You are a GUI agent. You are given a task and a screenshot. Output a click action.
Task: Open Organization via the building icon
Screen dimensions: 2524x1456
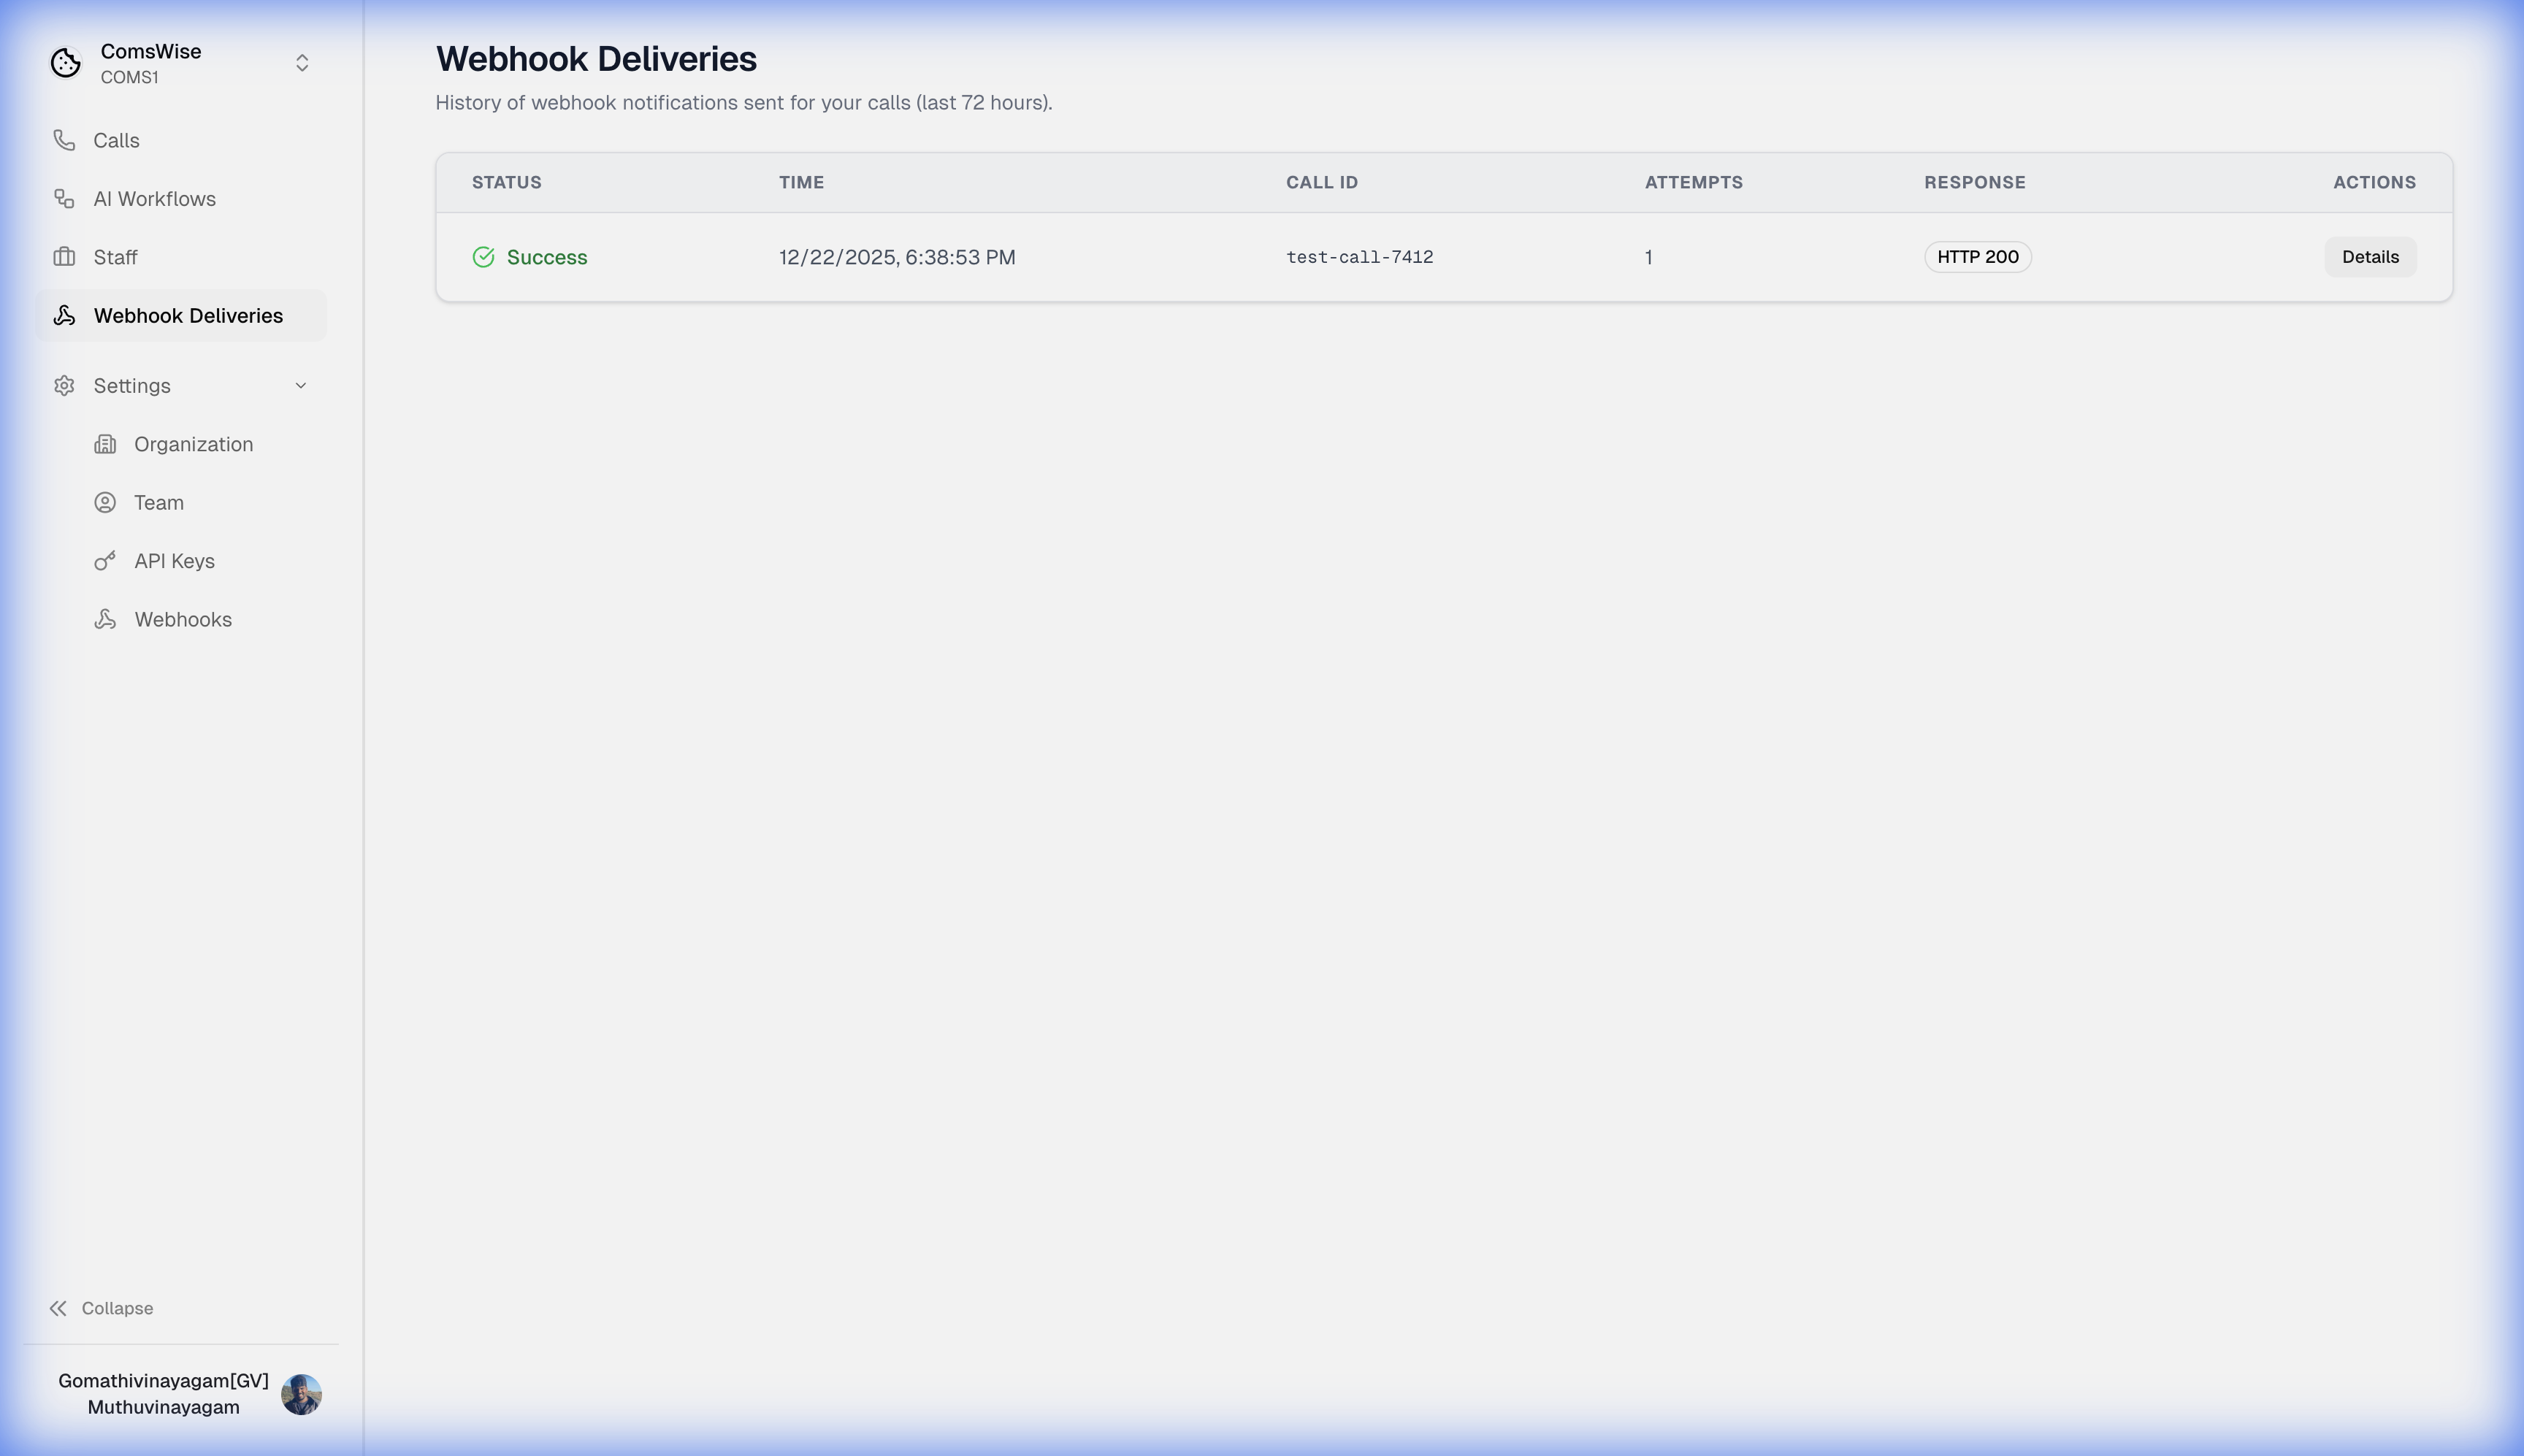click(106, 443)
